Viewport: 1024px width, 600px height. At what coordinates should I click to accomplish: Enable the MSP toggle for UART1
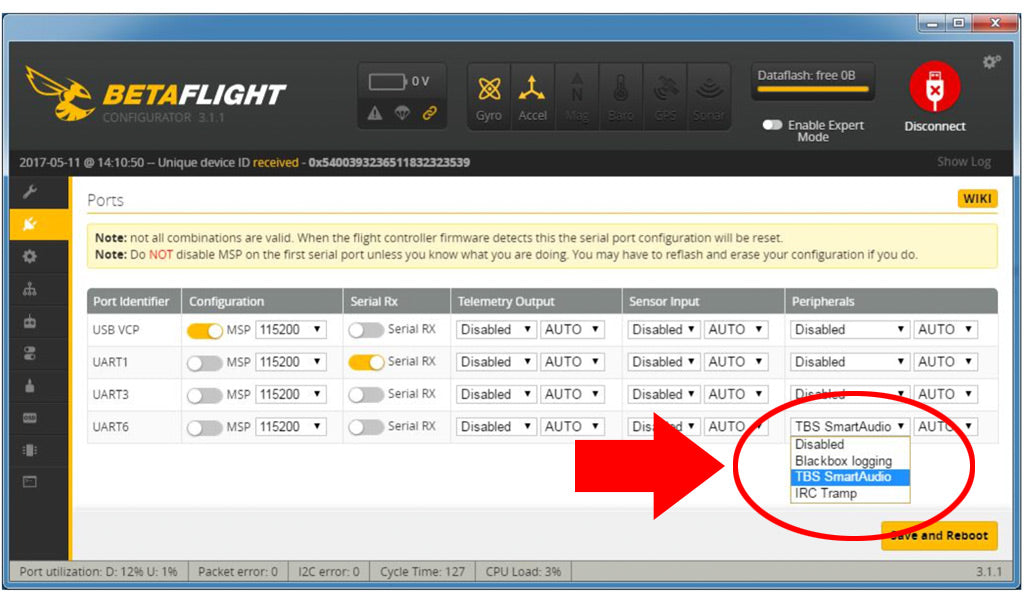[204, 362]
